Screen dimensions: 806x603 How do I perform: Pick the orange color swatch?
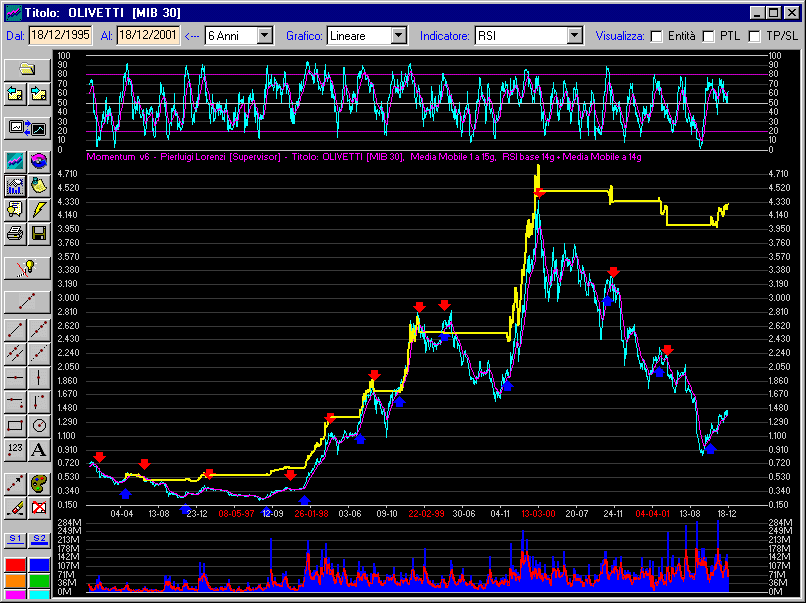click(15, 581)
